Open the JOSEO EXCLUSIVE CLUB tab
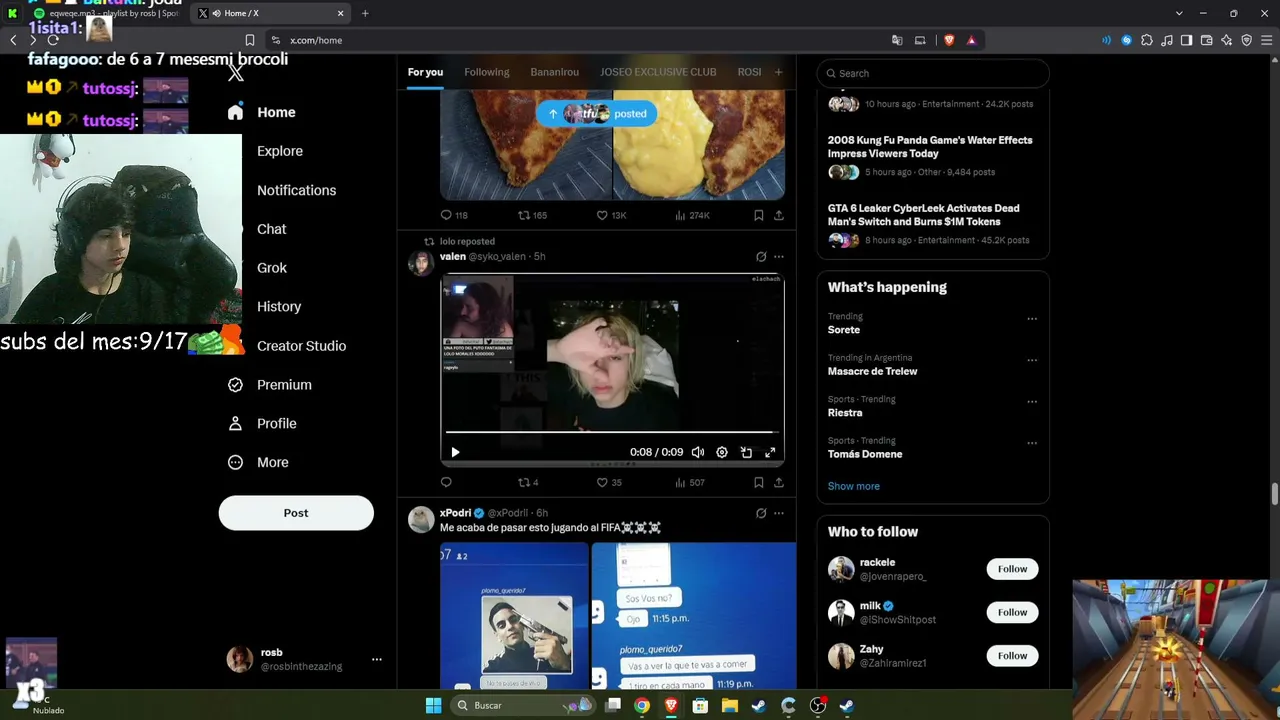This screenshot has height=720, width=1280. click(x=658, y=72)
